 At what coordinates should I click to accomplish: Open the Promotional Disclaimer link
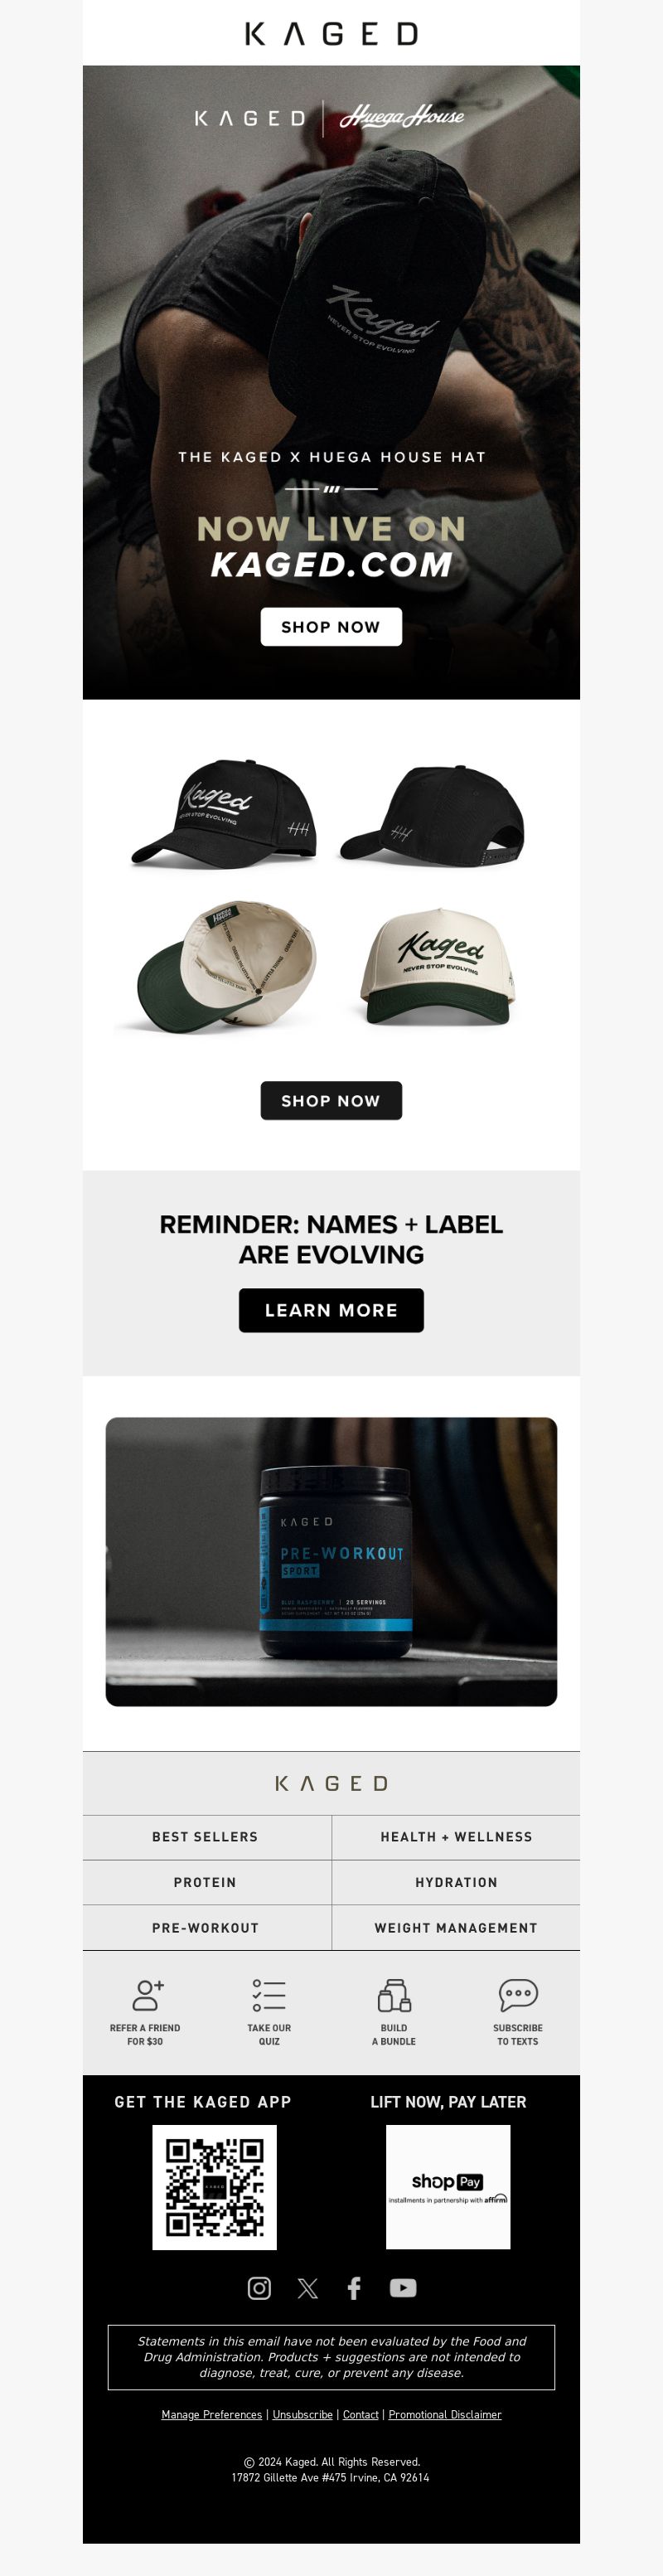[x=445, y=2414]
